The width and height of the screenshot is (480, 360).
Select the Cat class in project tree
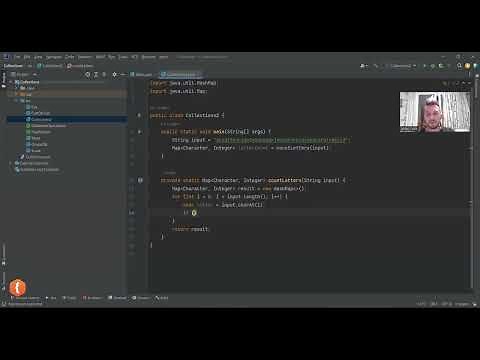[x=32, y=107]
